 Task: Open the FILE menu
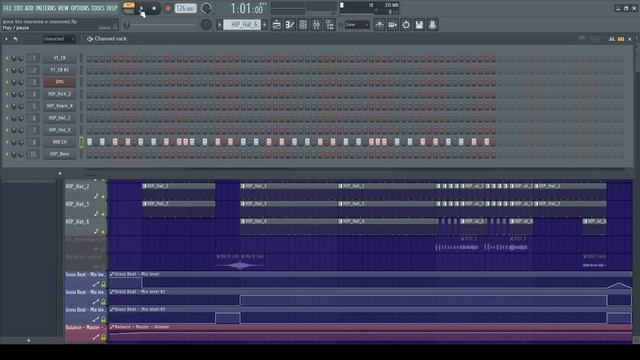tap(7, 8)
